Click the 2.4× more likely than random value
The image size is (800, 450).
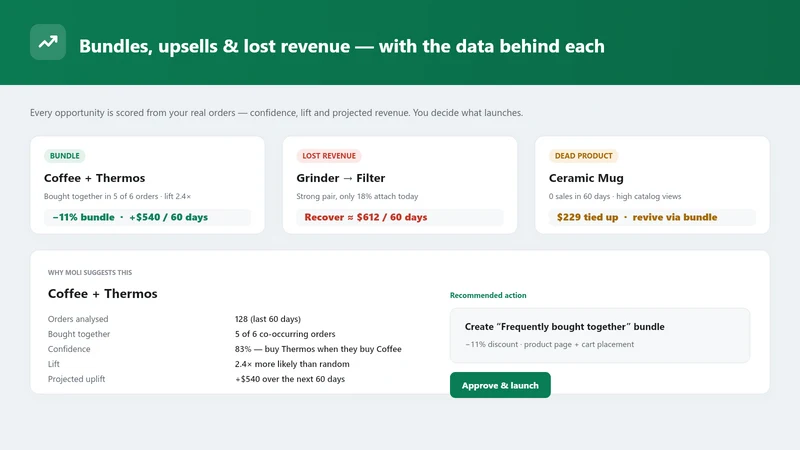[x=292, y=364]
